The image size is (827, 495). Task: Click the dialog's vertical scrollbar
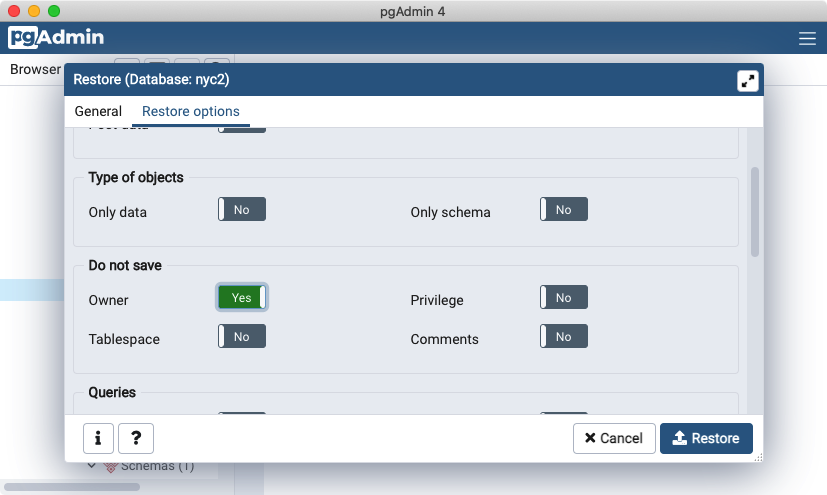755,212
